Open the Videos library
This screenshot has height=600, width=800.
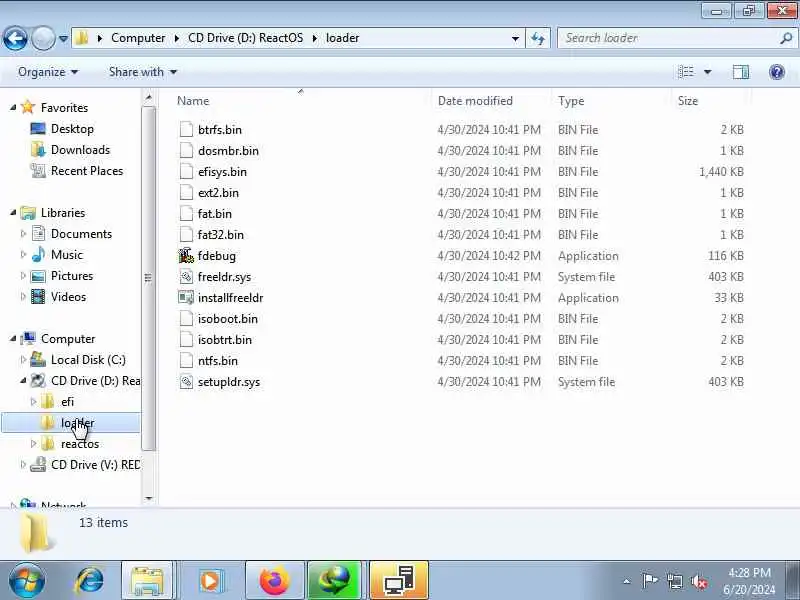pyautogui.click(x=68, y=296)
